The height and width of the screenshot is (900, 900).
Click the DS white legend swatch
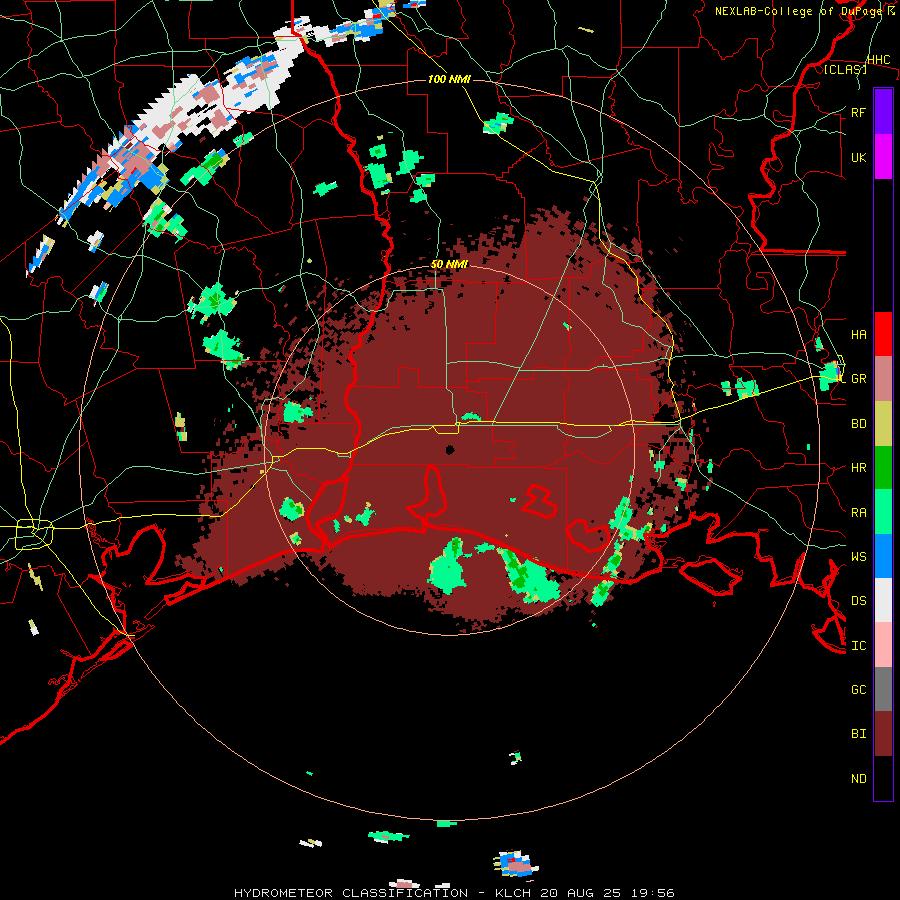883,600
